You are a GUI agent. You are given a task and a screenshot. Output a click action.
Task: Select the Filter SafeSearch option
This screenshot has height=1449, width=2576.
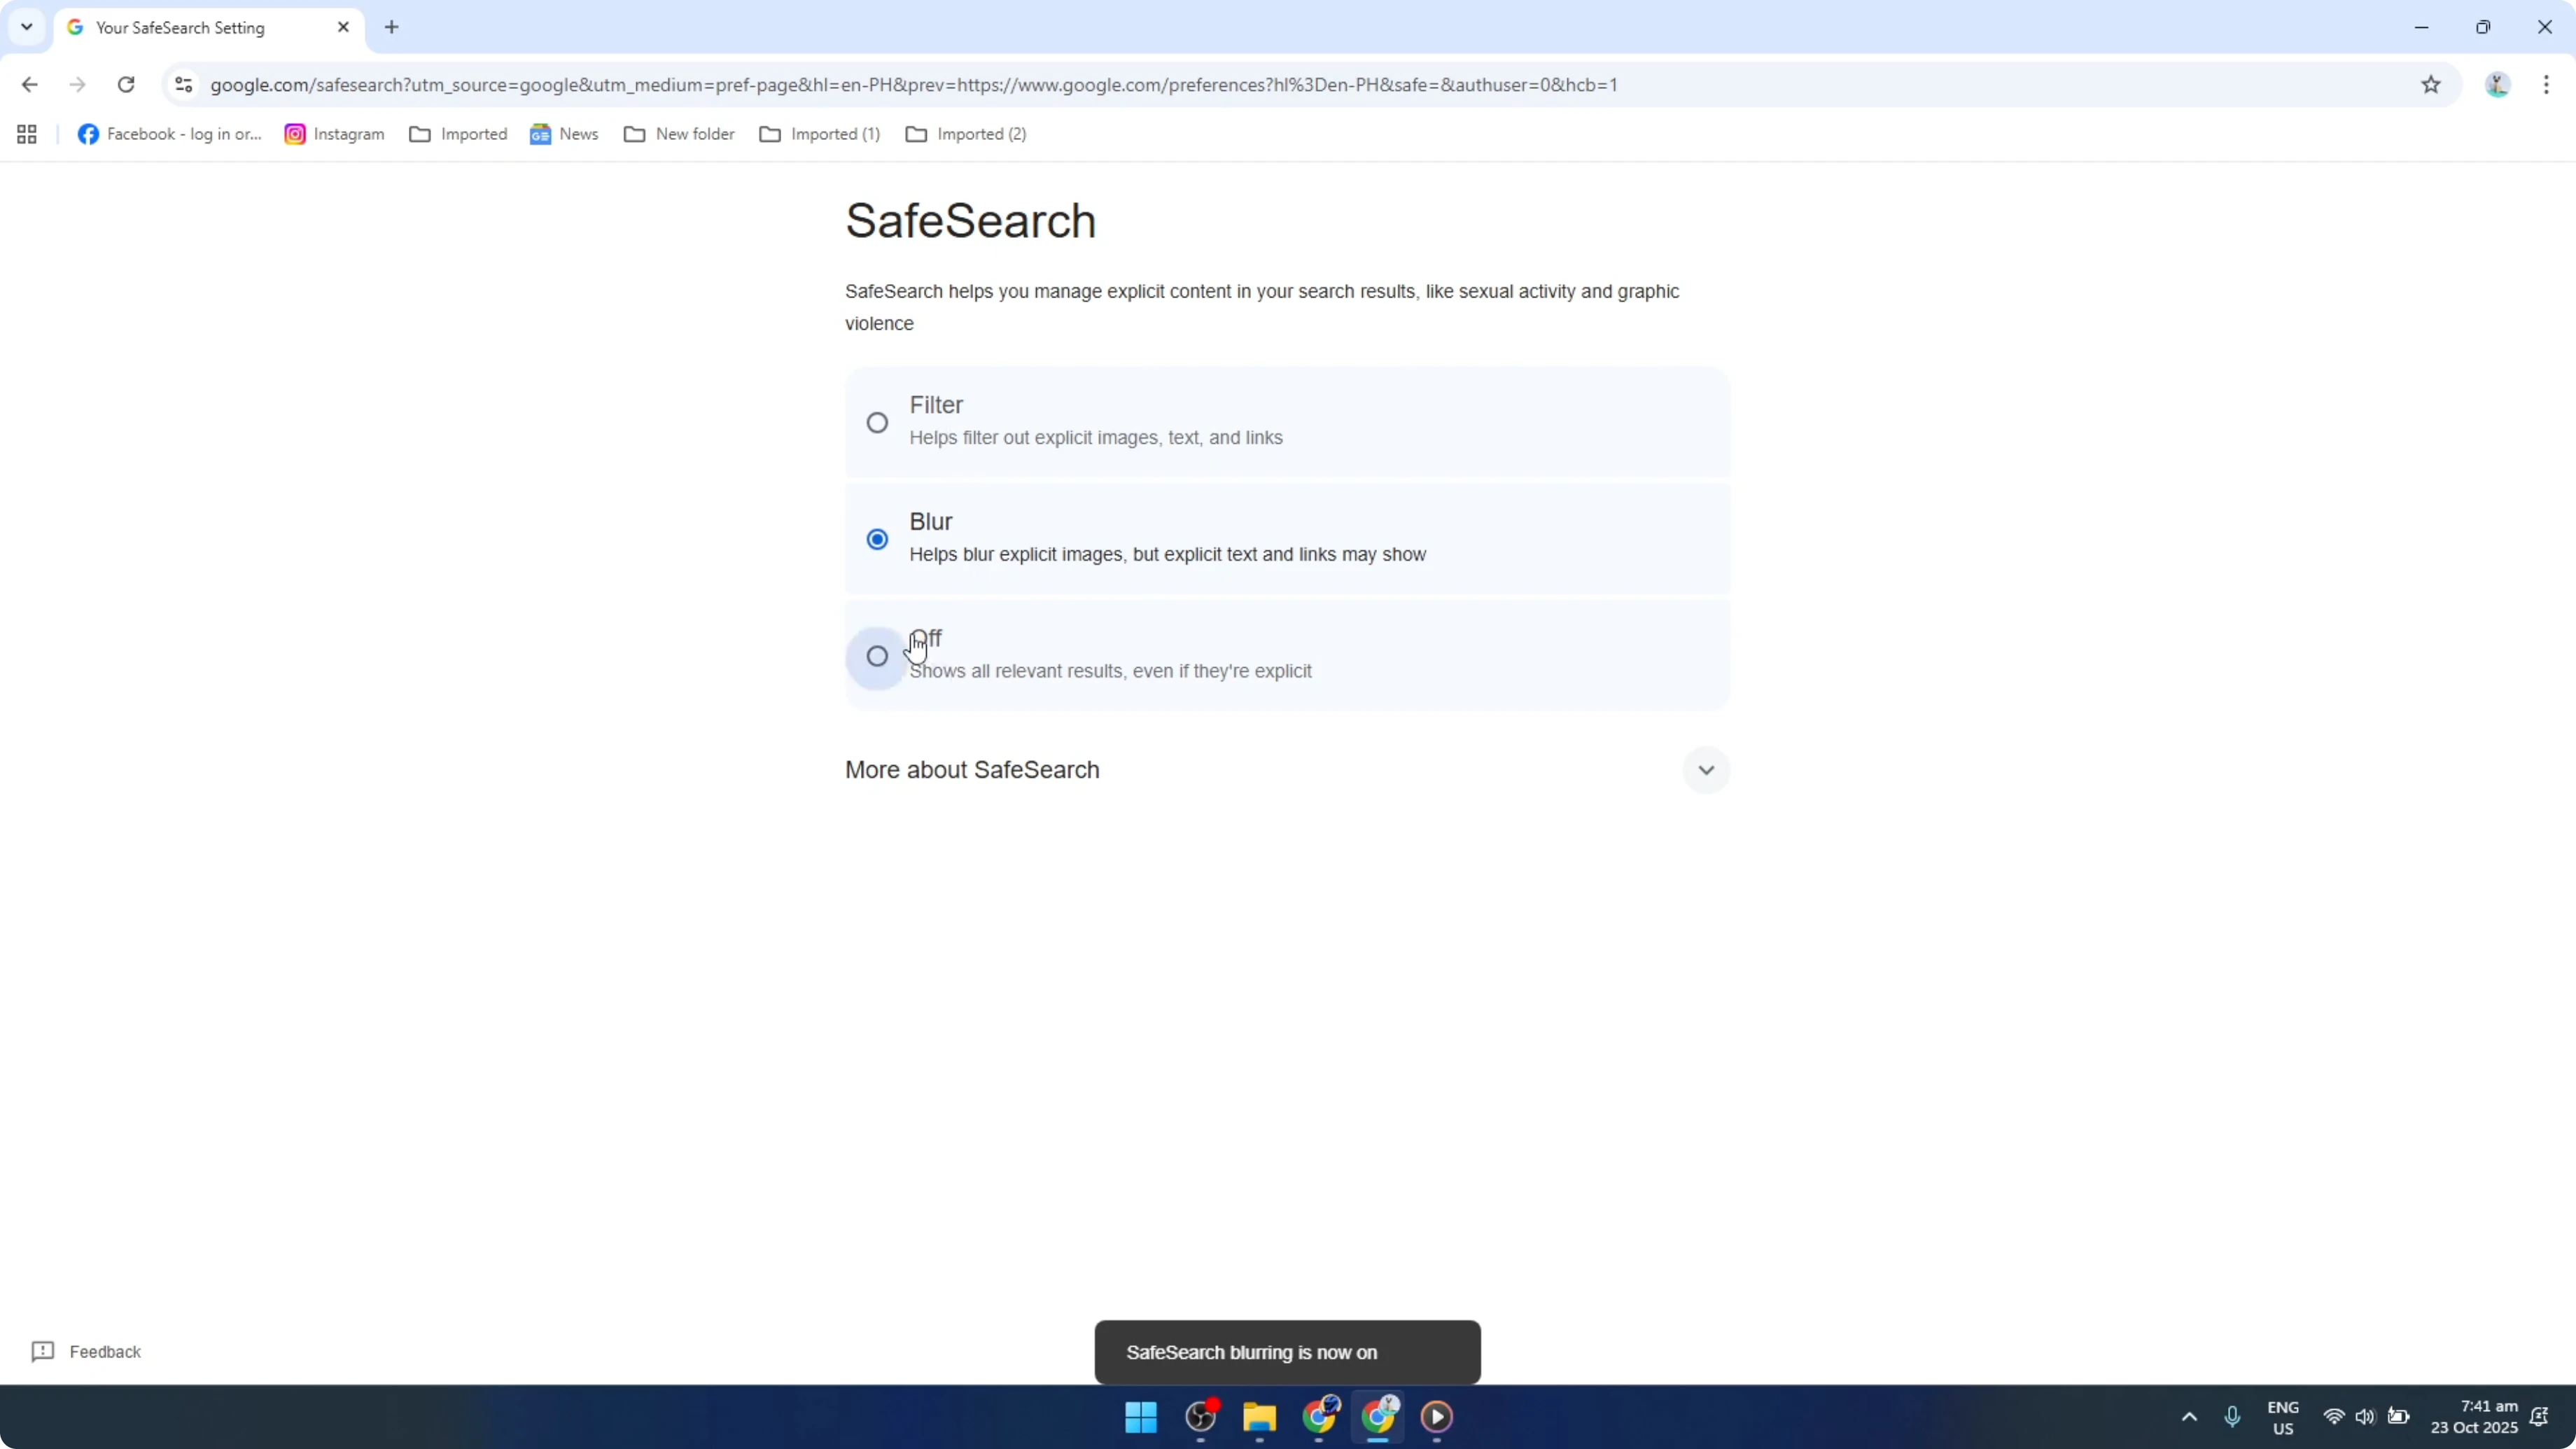pos(877,422)
